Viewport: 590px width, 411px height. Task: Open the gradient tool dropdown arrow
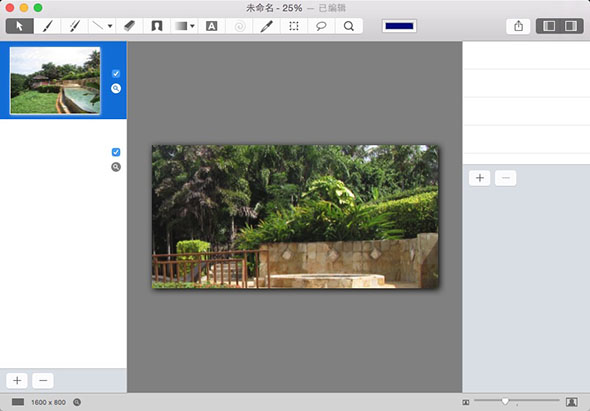click(x=192, y=26)
